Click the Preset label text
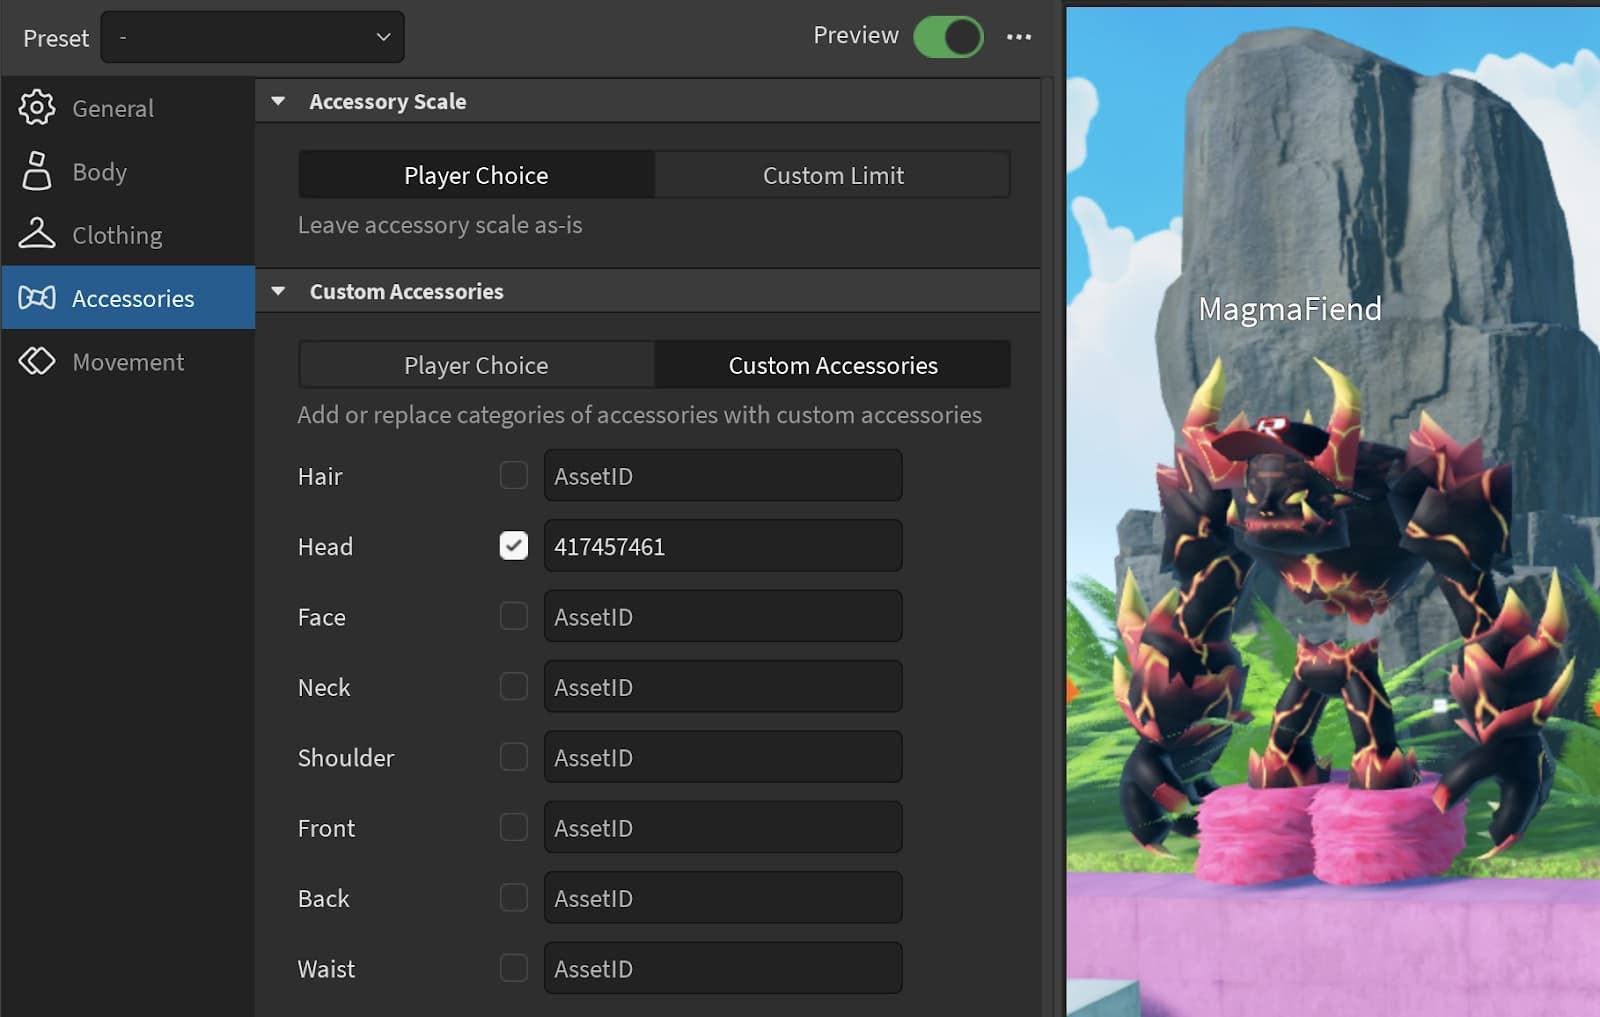 (56, 38)
